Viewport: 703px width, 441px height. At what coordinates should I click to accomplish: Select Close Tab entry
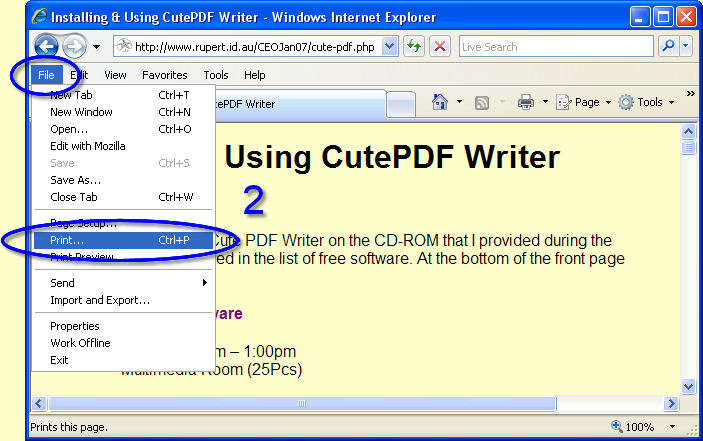point(122,197)
